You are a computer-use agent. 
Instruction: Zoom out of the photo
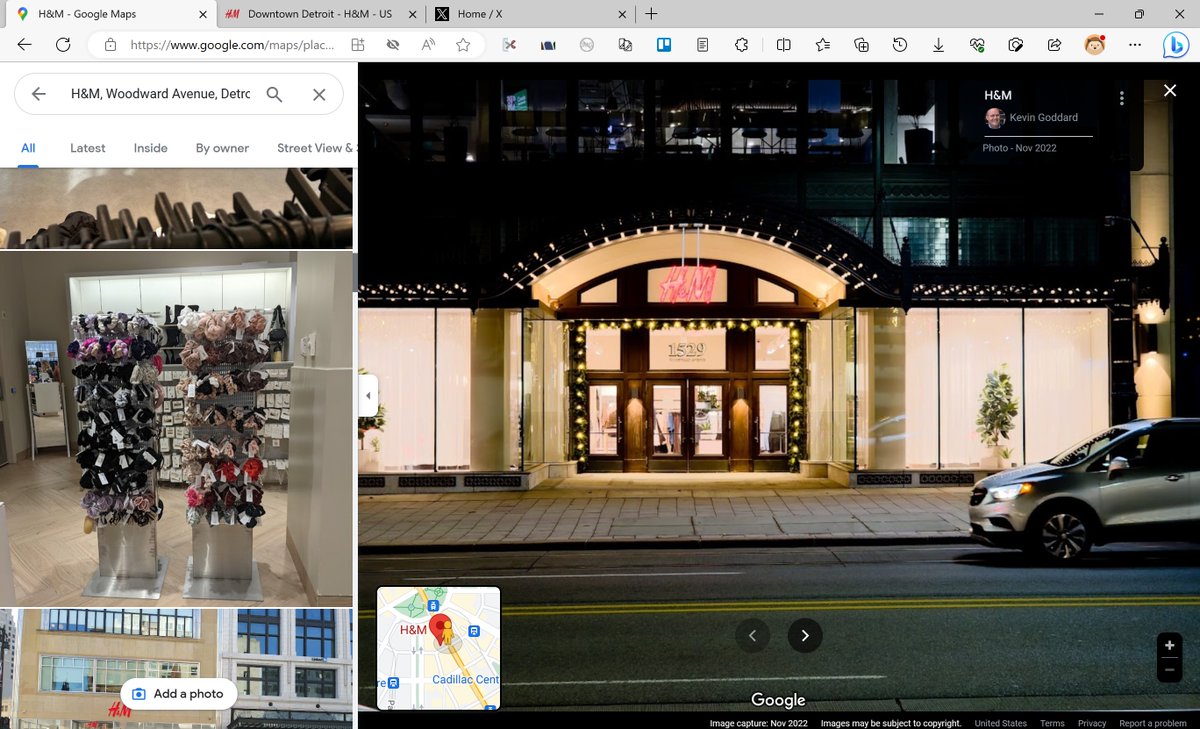(x=1169, y=670)
